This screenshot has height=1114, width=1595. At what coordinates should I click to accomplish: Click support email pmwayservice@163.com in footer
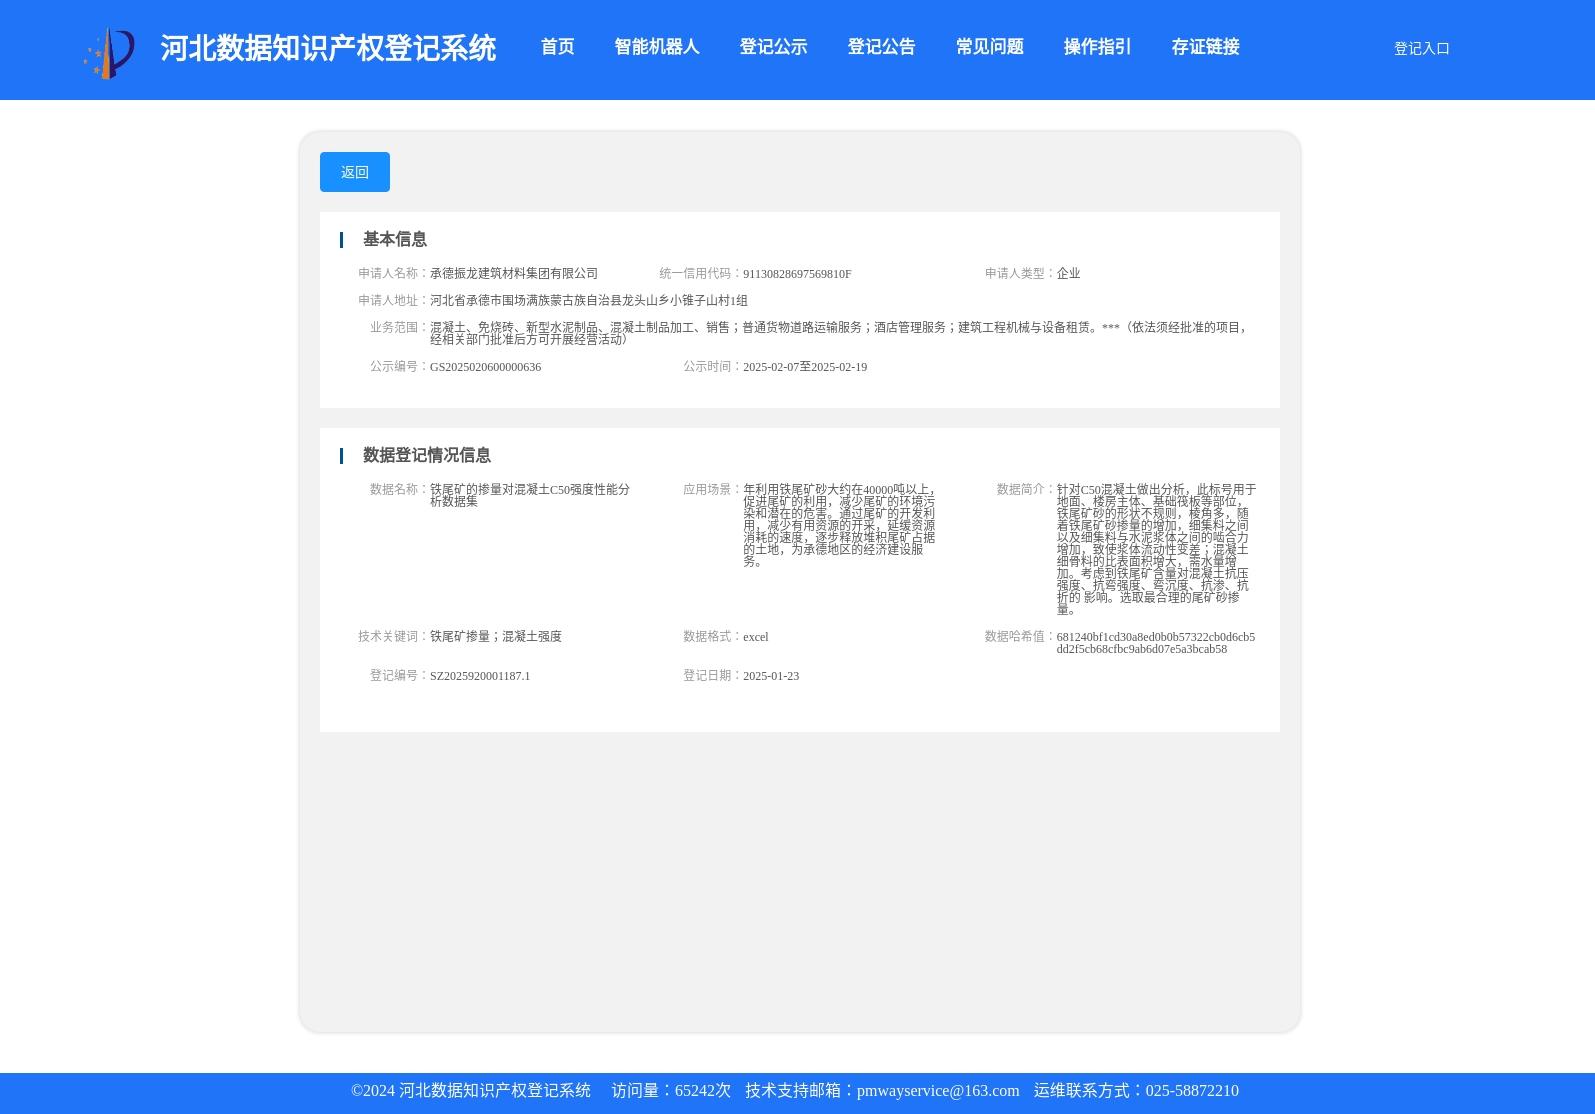point(938,1091)
